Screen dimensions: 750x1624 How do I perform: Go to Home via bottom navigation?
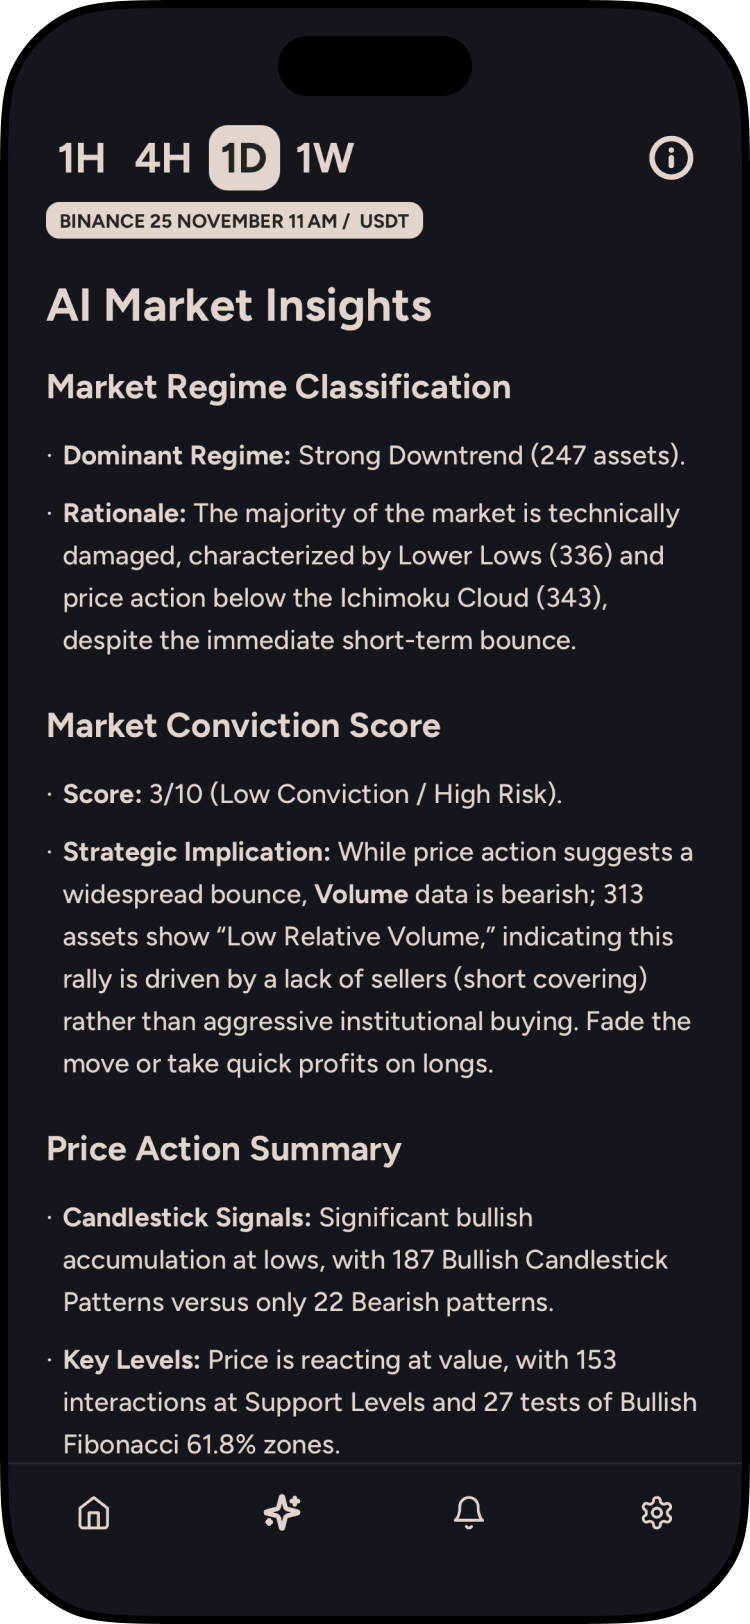click(94, 1512)
